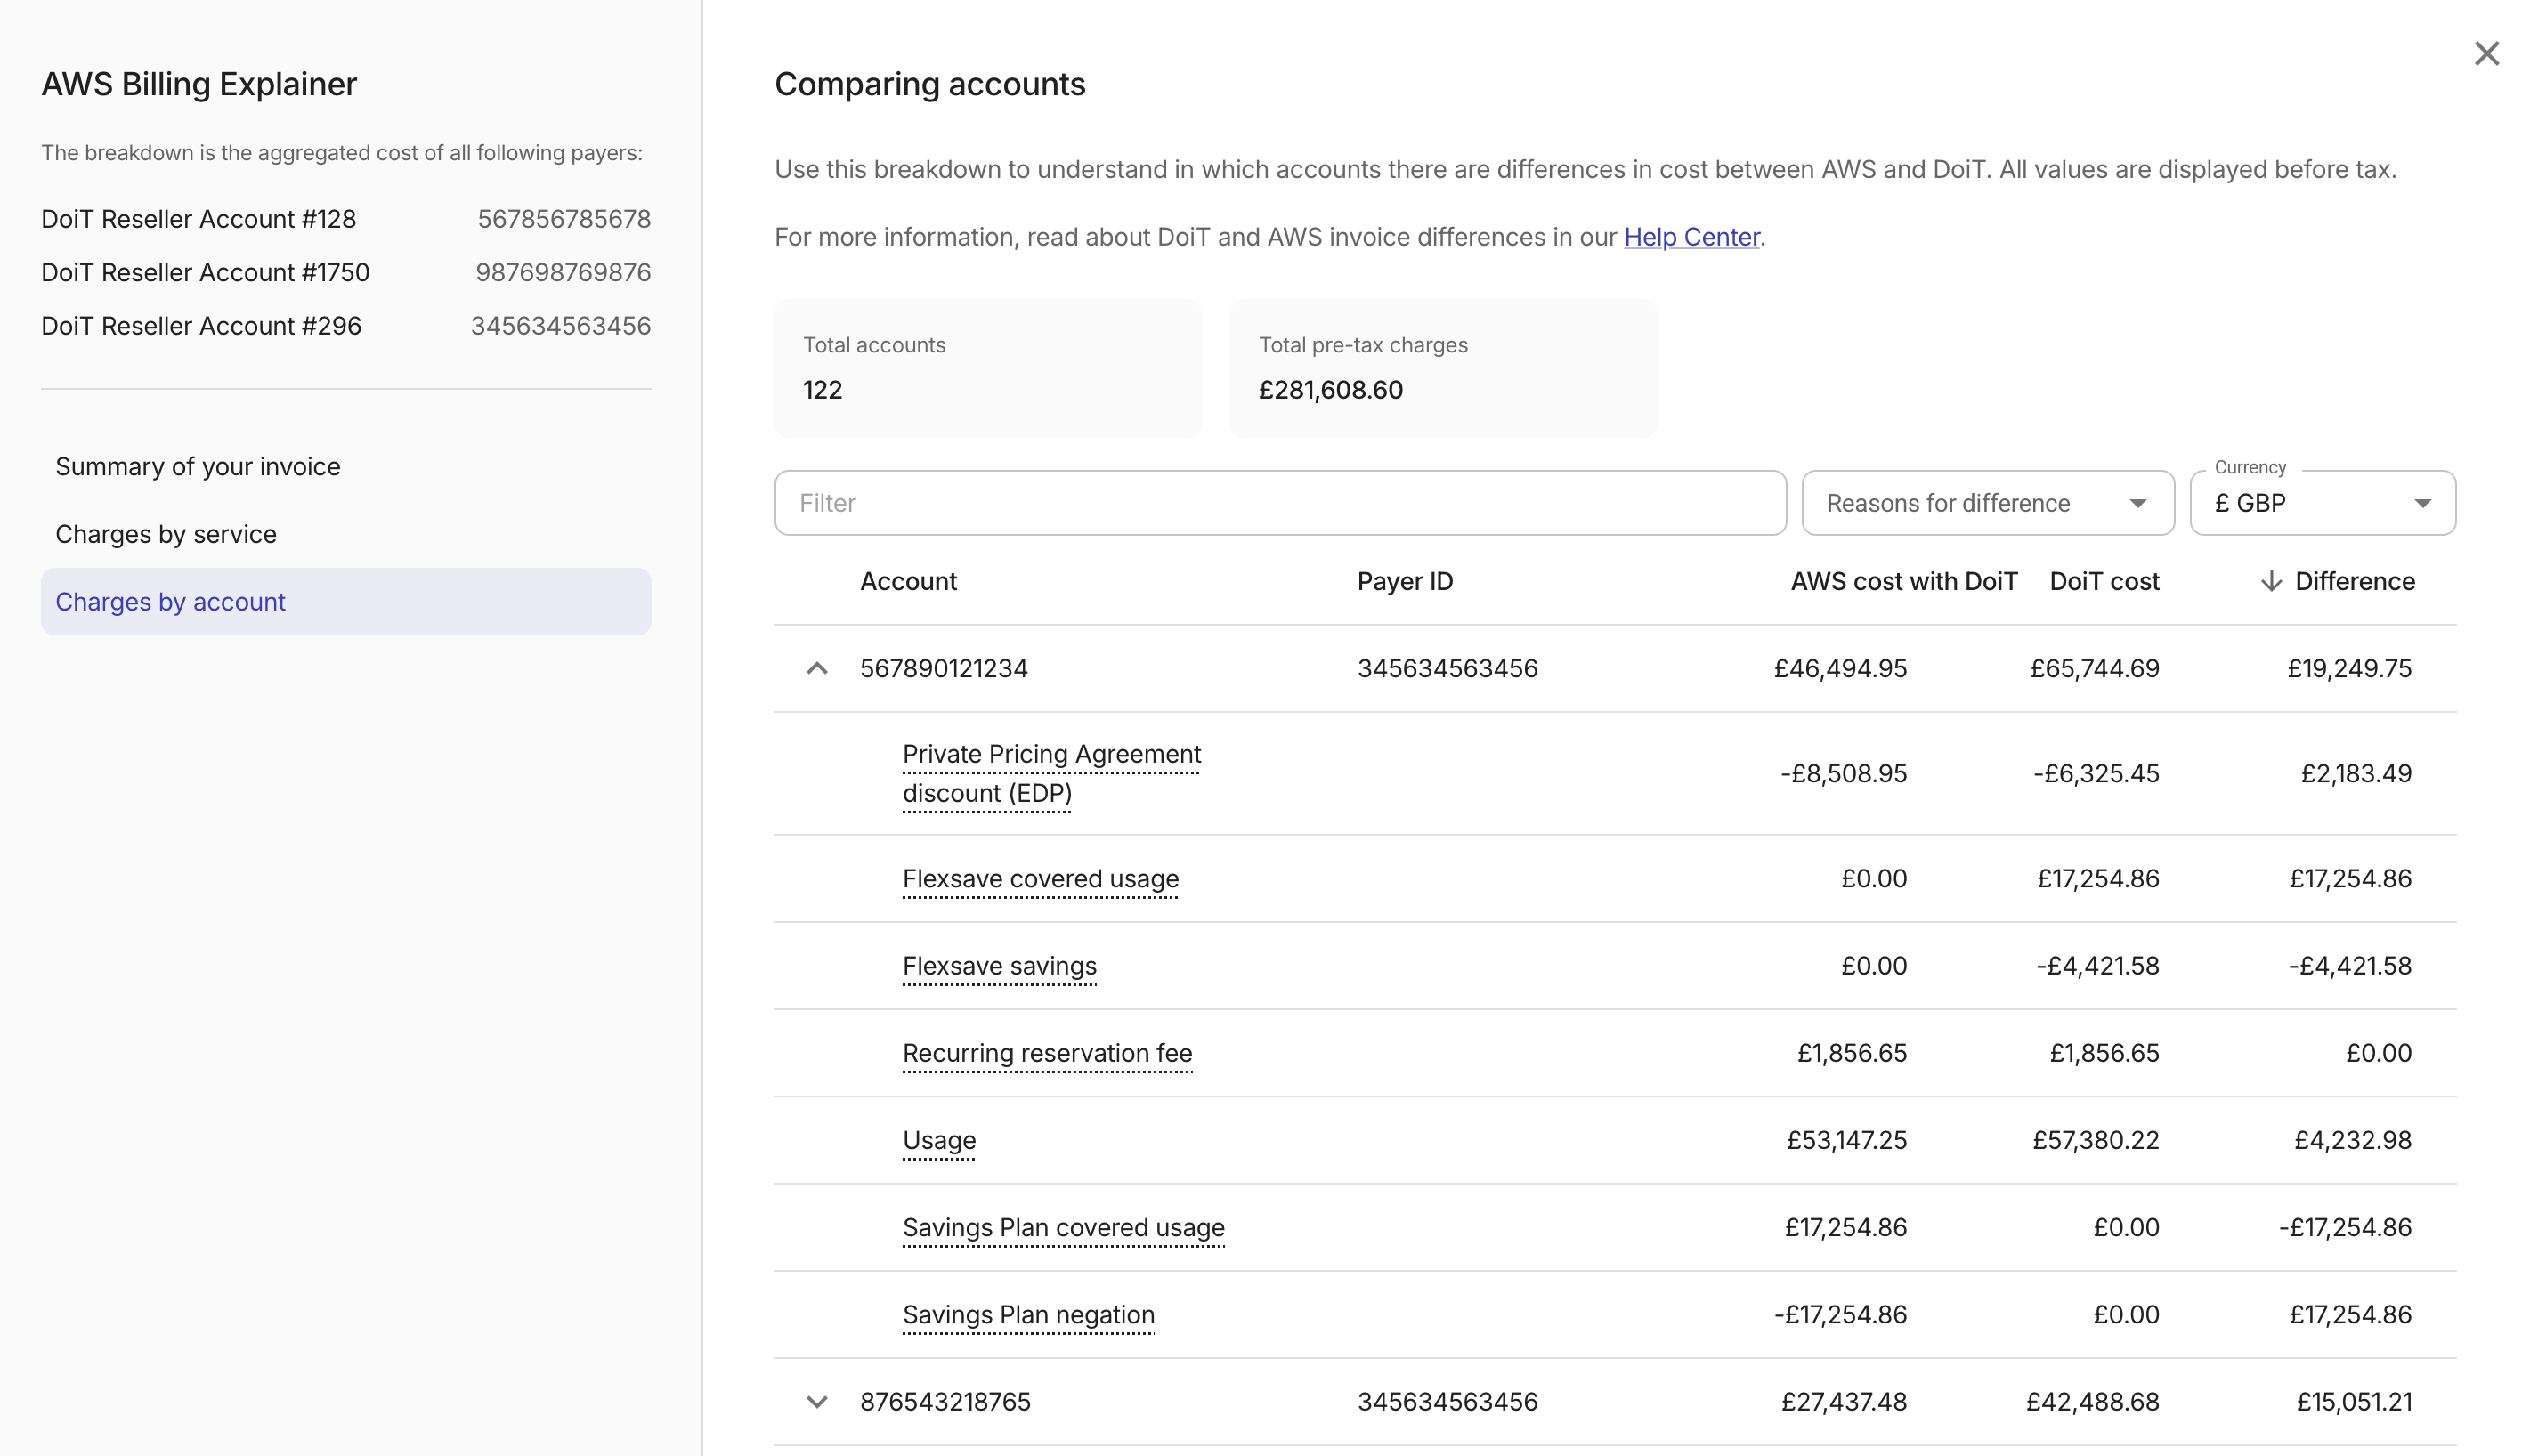Viewport: 2530px width, 1456px height.
Task: Click DoiT cost value £42,488.68
Action: tap(2092, 1402)
